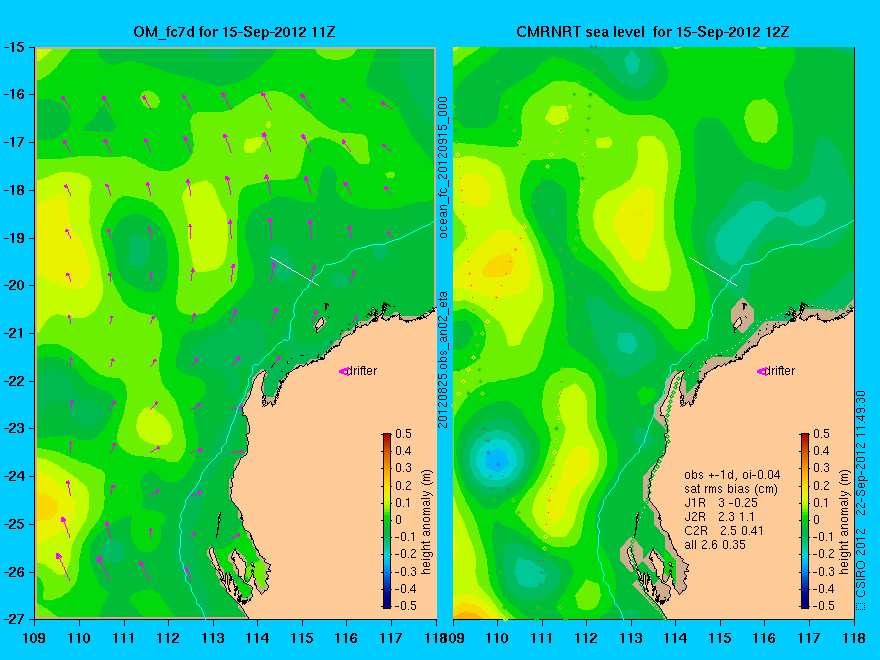Click the white transect line on the left map
The height and width of the screenshot is (660, 880).
pyautogui.click(x=295, y=272)
